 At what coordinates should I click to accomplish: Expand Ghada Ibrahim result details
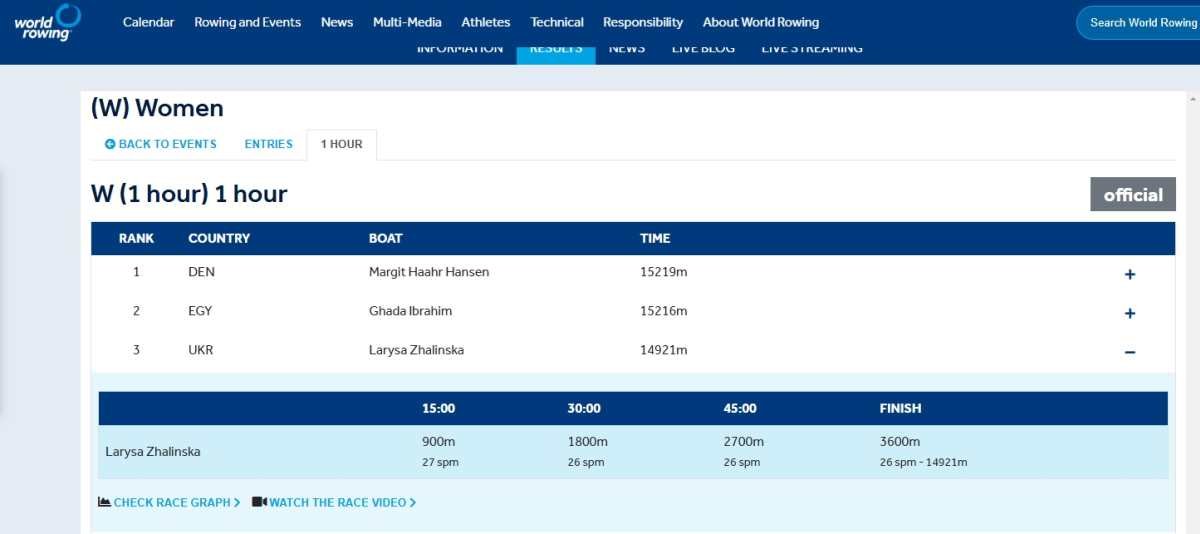click(1129, 313)
